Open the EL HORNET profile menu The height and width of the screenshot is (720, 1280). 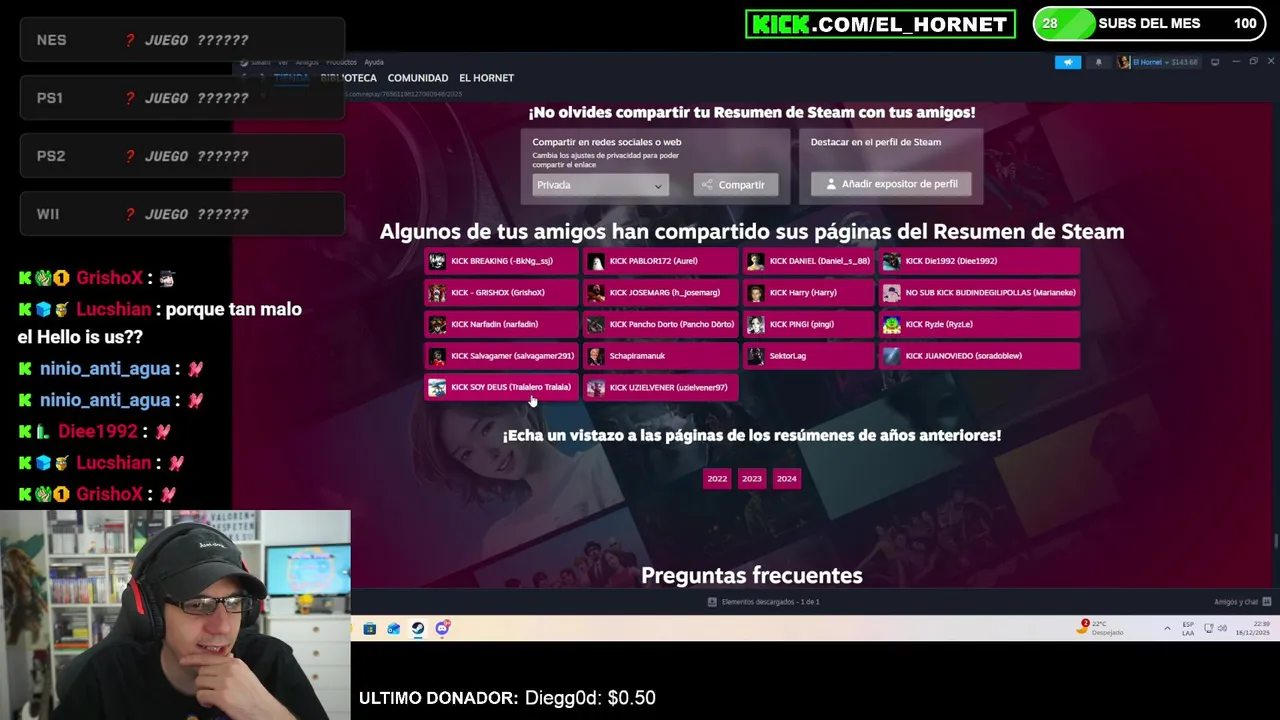pyautogui.click(x=486, y=78)
